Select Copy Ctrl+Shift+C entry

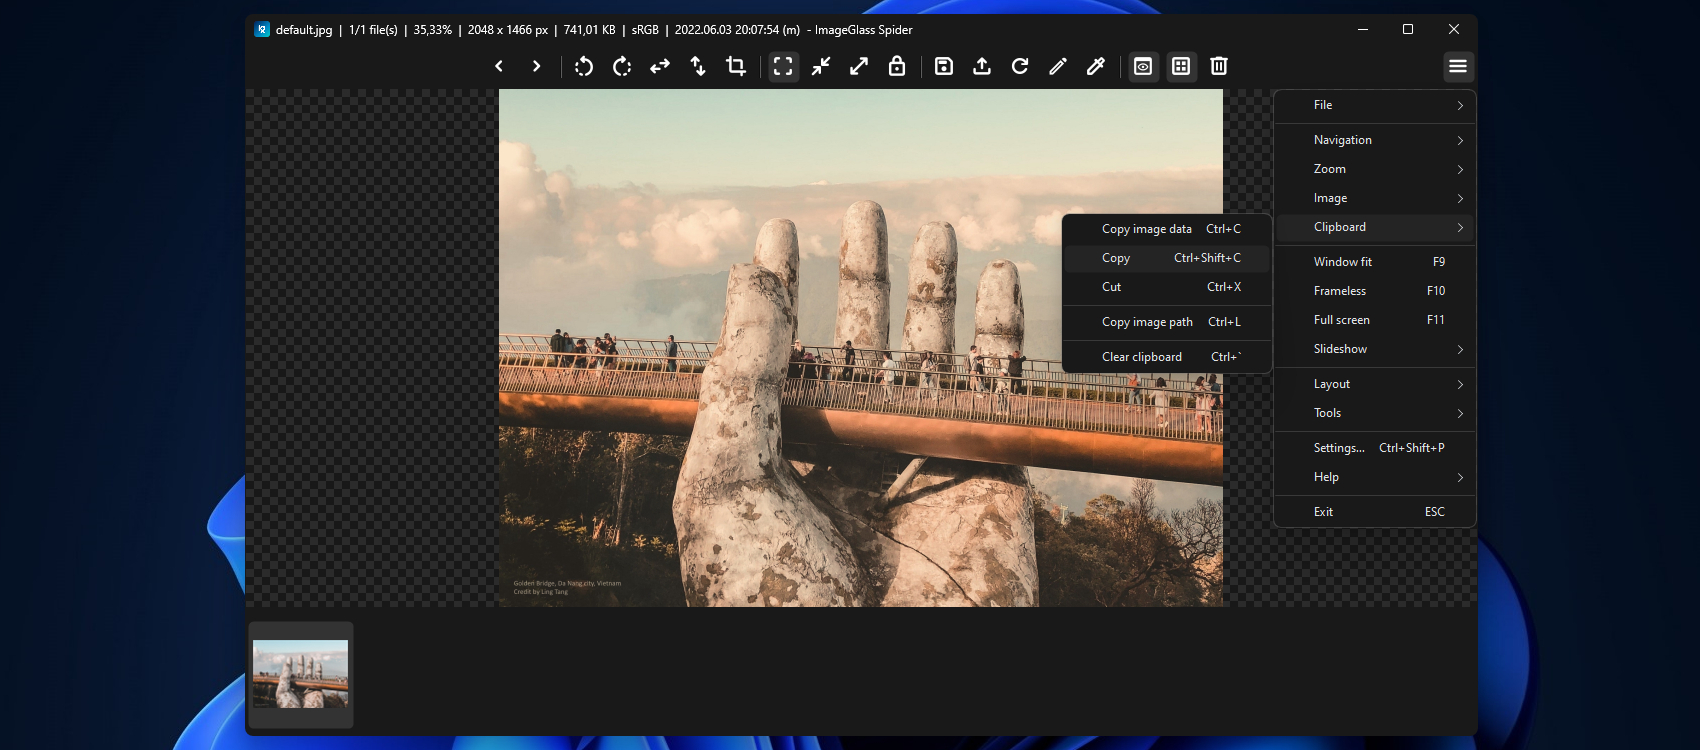pos(1167,258)
